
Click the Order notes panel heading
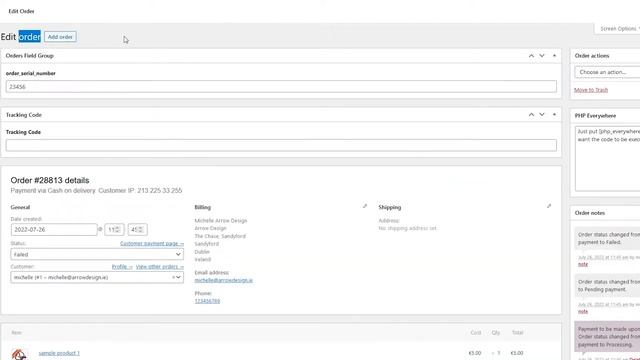590,213
